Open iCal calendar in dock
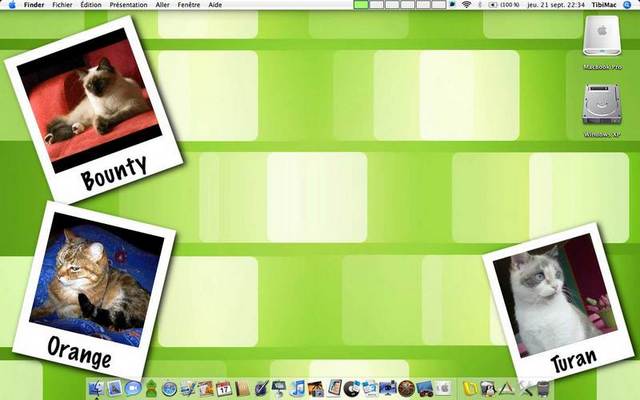 pos(224,388)
